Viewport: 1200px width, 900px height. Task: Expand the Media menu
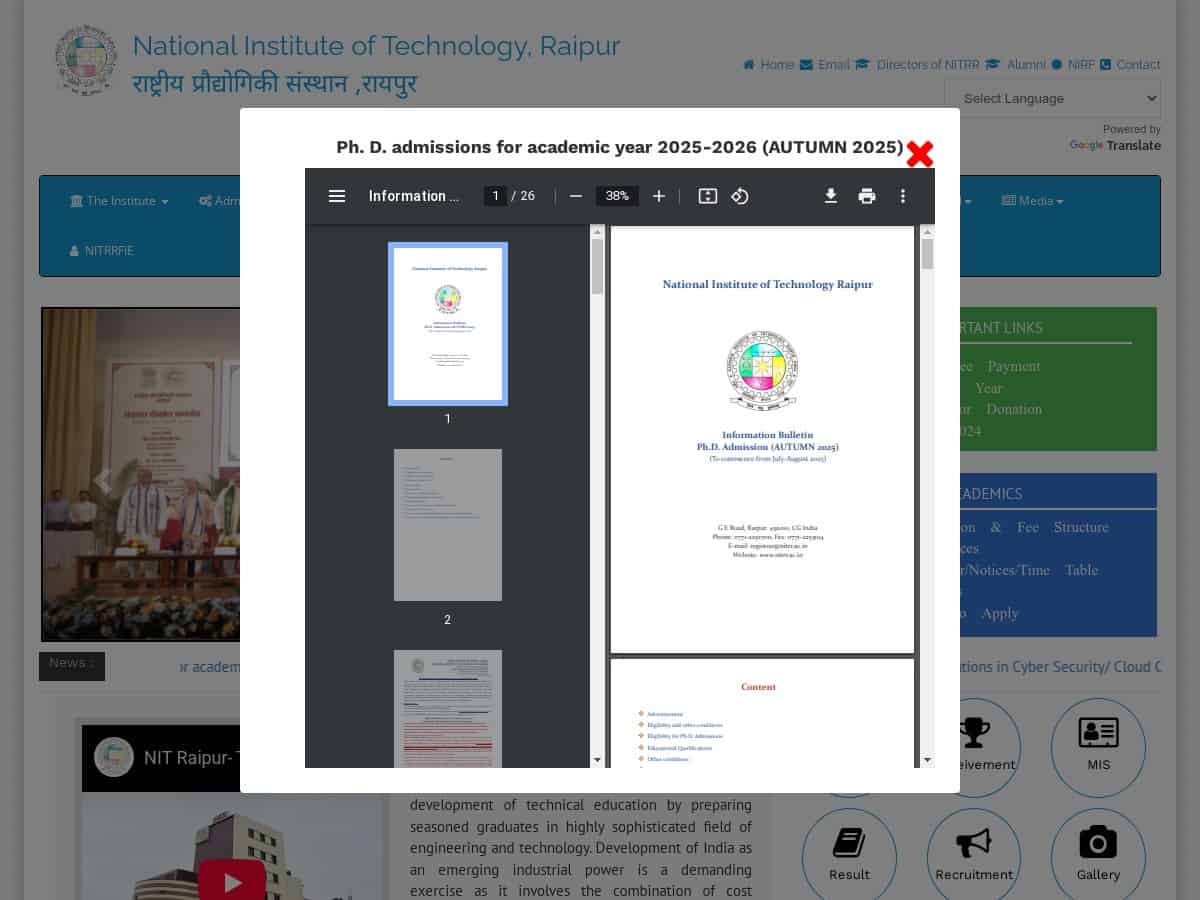point(1033,201)
